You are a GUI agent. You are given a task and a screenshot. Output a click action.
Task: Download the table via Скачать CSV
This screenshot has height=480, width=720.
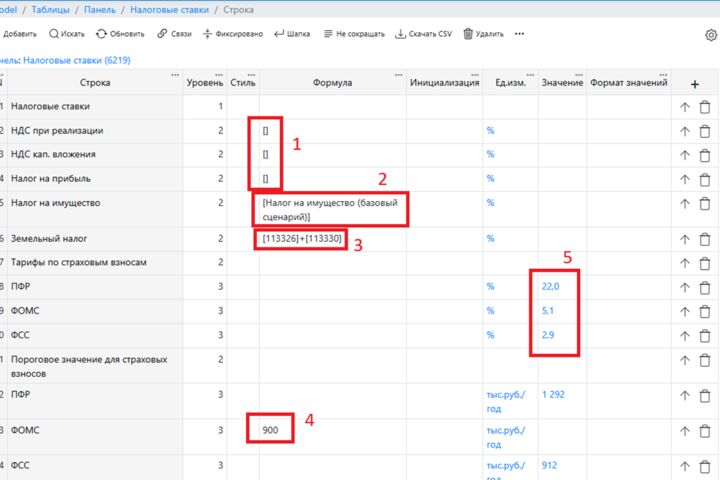pos(423,34)
